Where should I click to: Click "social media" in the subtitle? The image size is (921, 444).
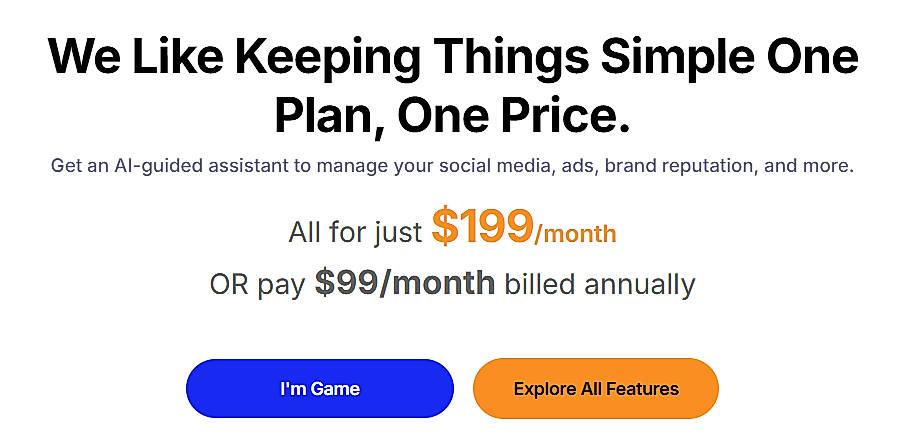coord(496,165)
